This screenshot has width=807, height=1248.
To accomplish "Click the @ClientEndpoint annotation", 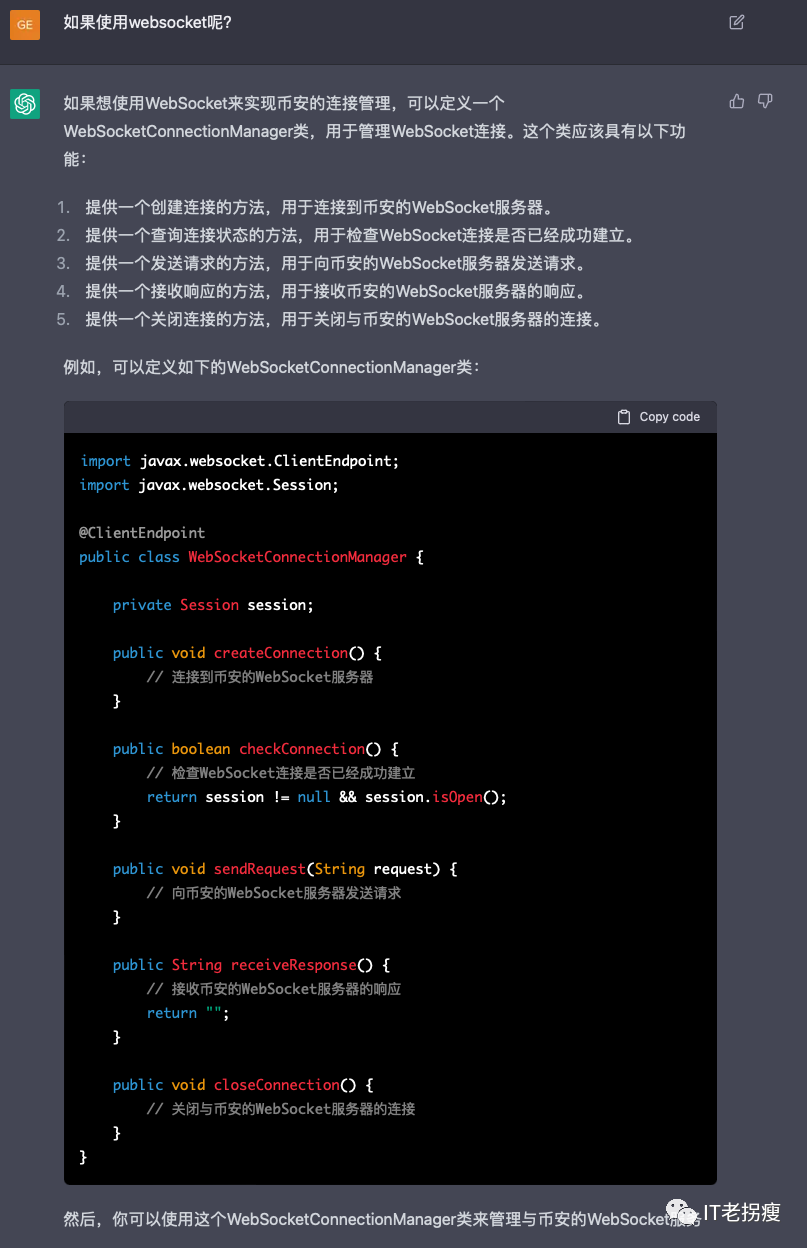I will (142, 533).
